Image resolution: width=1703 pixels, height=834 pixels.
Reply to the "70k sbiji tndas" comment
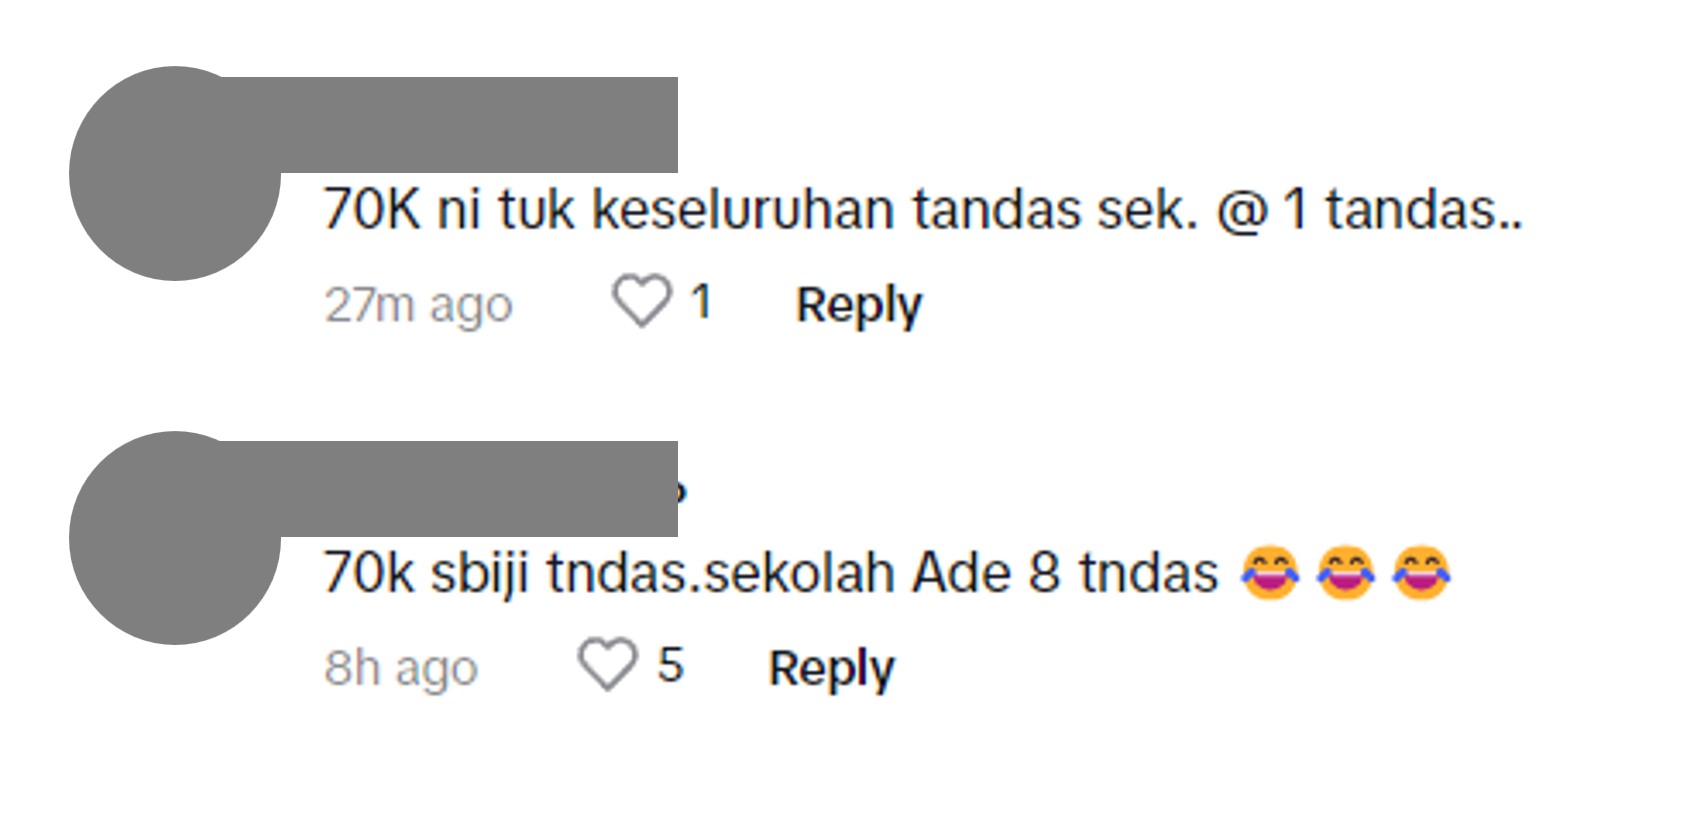point(831,669)
